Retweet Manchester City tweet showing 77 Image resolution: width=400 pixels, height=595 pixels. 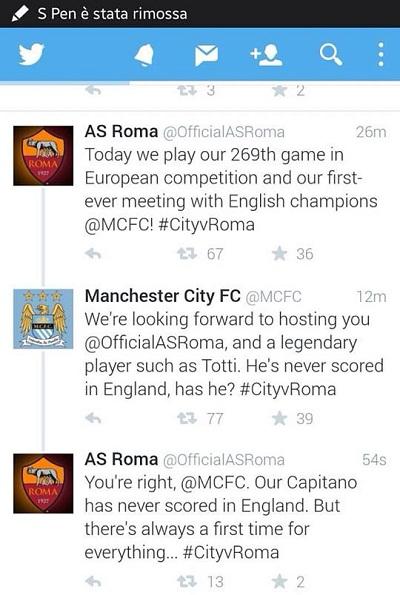187,418
